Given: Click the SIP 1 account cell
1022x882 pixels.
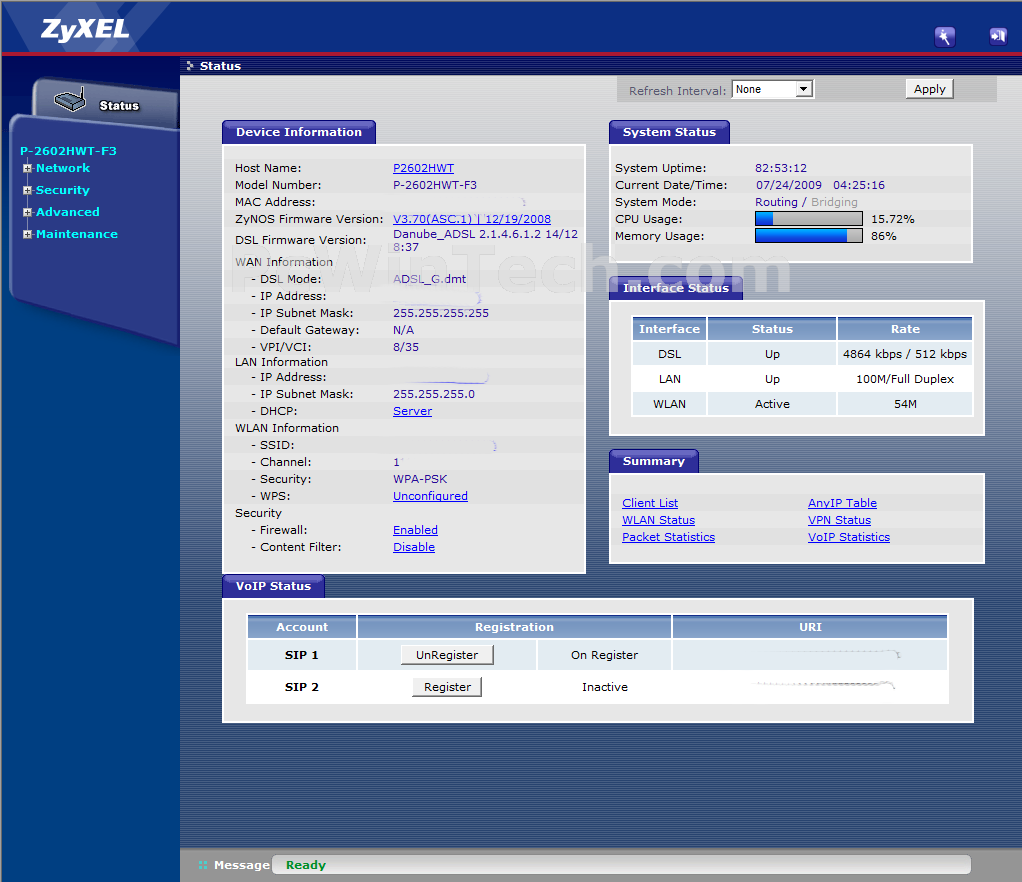Looking at the screenshot, I should click(301, 654).
